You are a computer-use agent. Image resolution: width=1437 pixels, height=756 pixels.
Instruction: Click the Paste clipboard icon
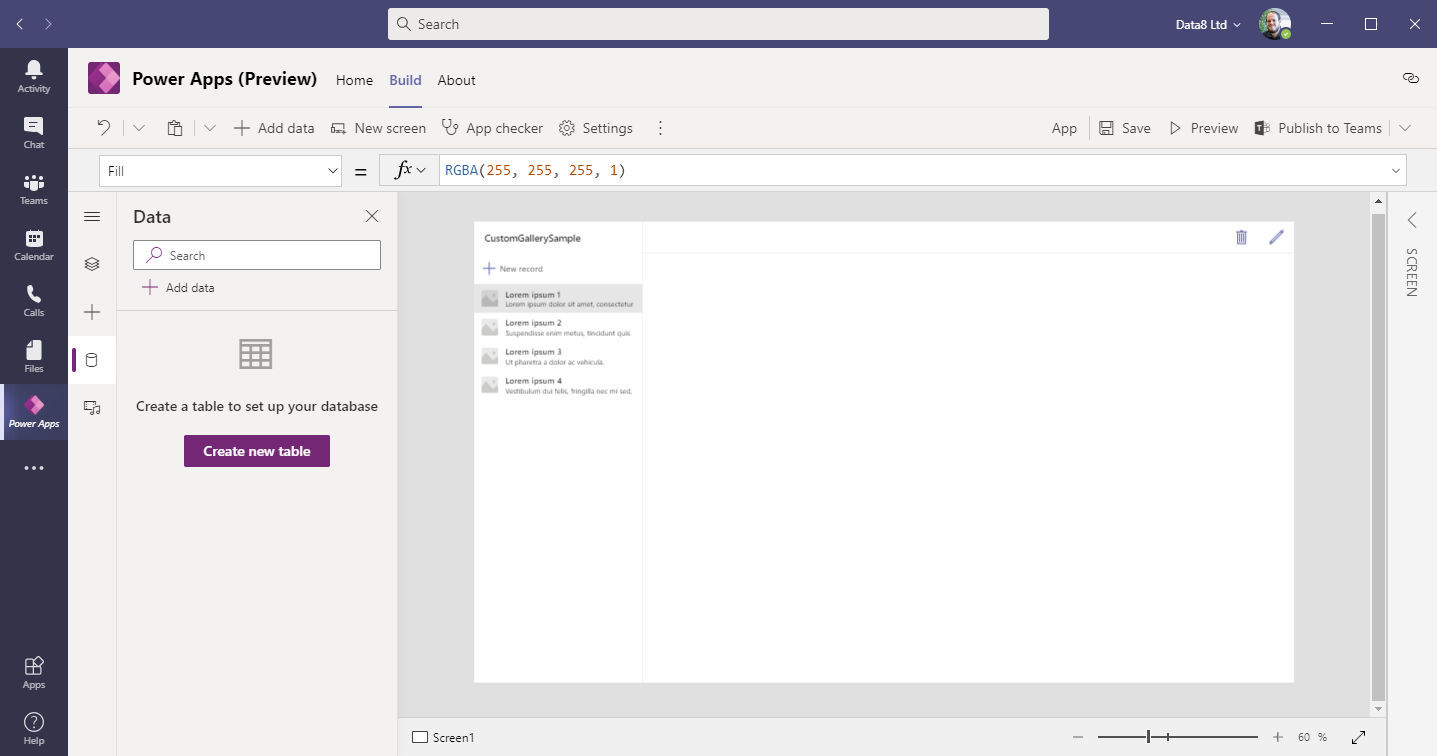coord(175,128)
